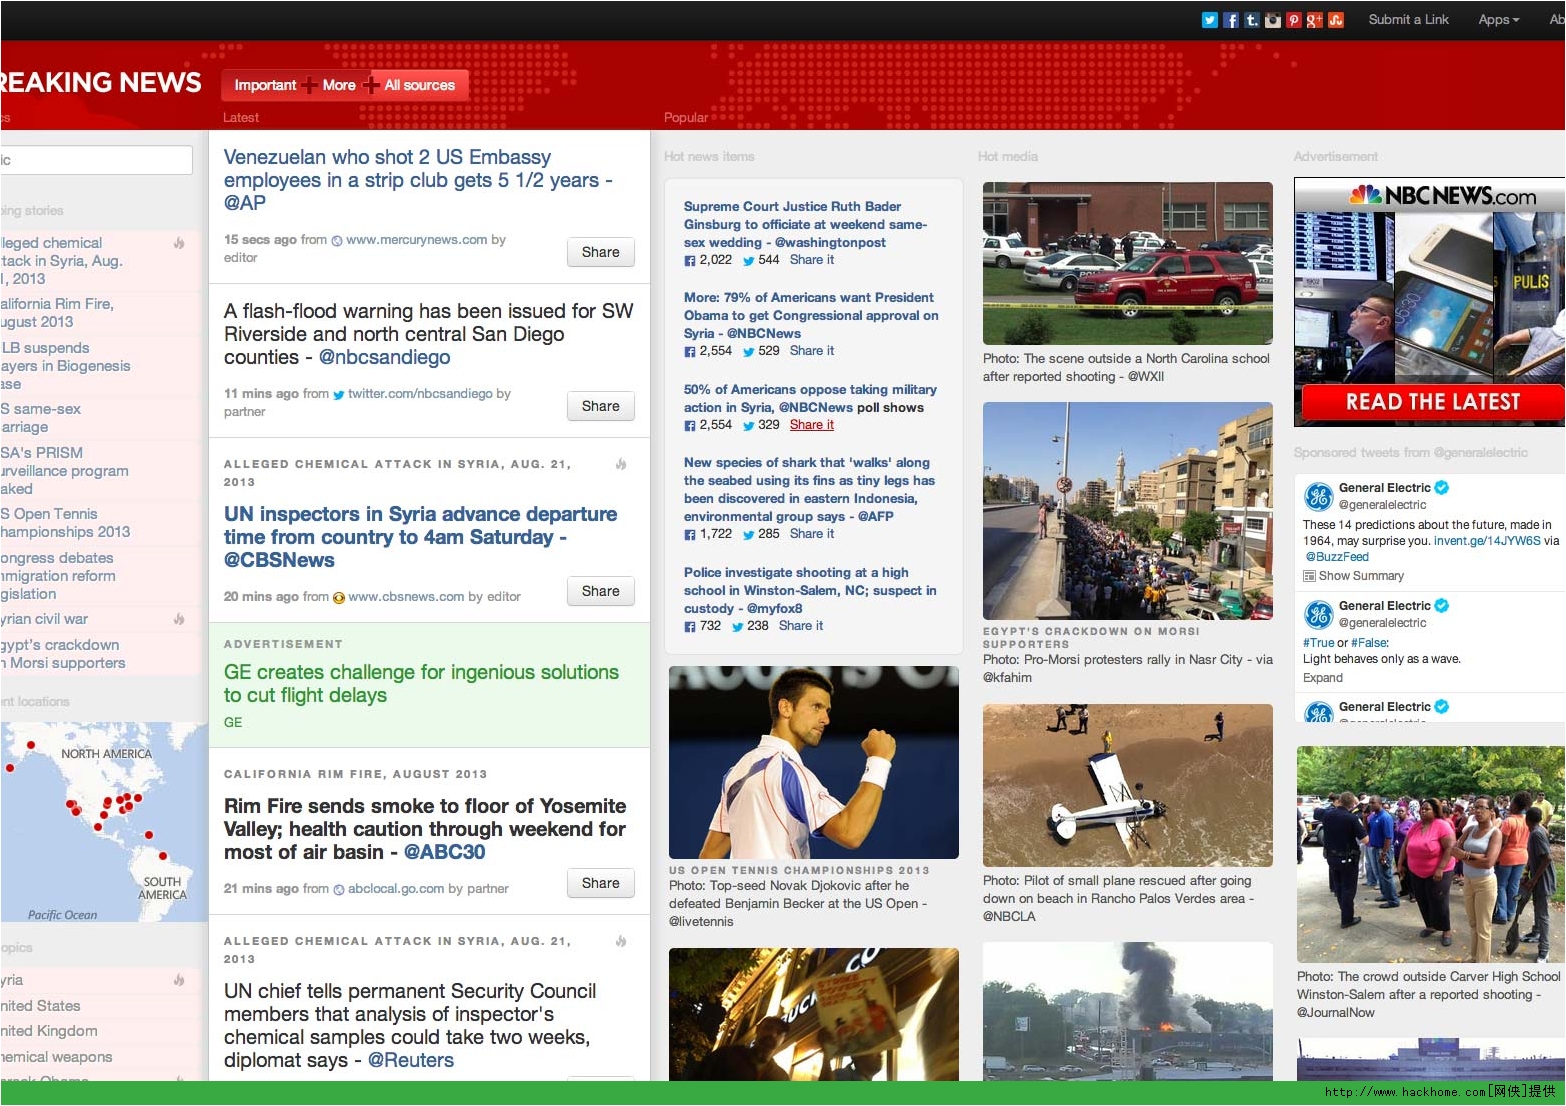Viewport: 1566px width, 1106px height.
Task: Select the All sources filter
Action: click(x=419, y=85)
